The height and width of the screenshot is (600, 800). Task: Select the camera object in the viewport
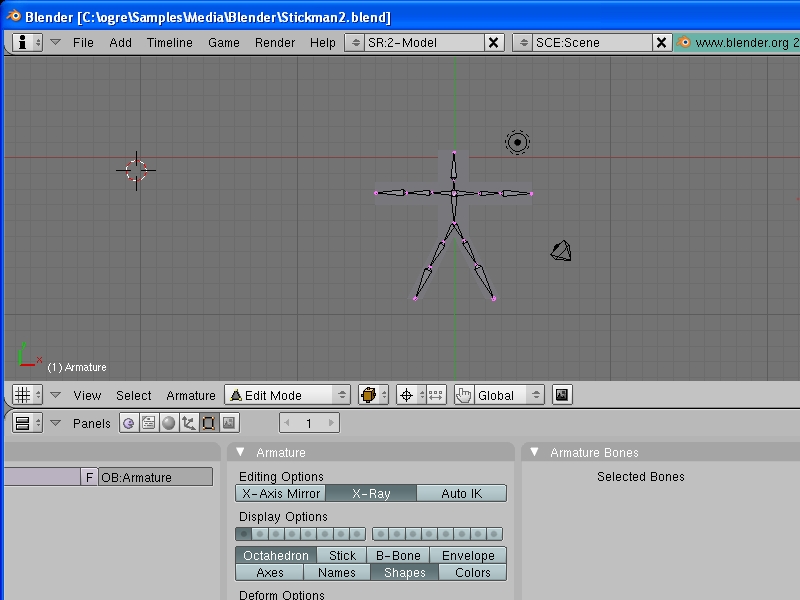coord(561,251)
